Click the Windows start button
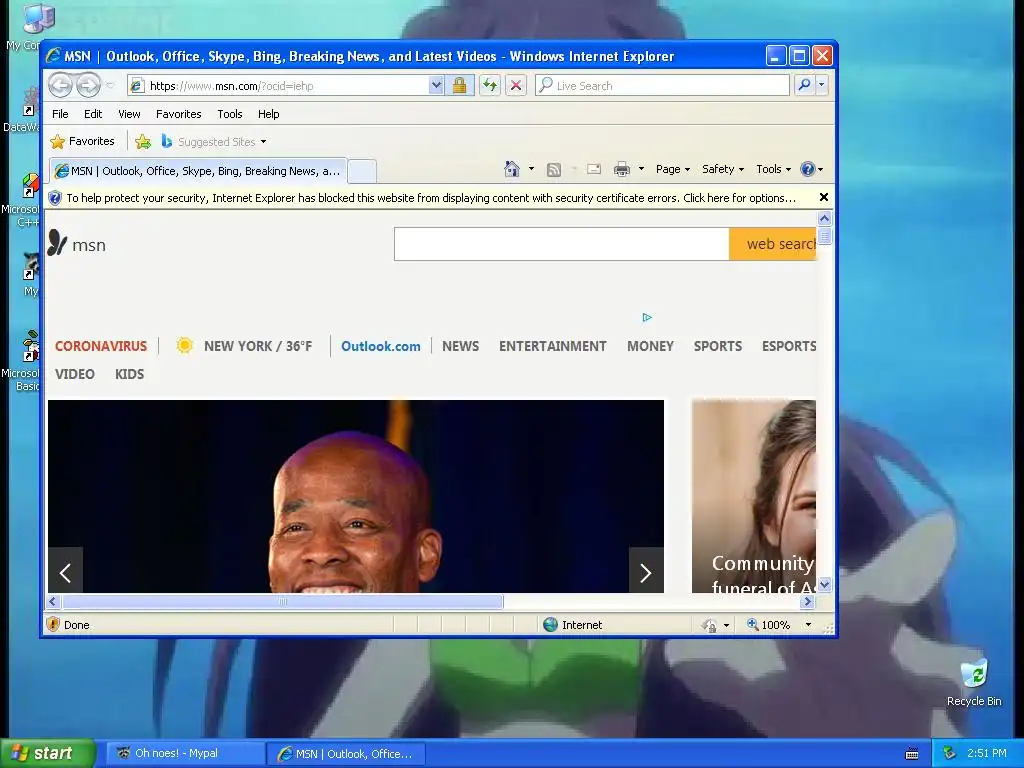This screenshot has height=768, width=1024. [47, 753]
